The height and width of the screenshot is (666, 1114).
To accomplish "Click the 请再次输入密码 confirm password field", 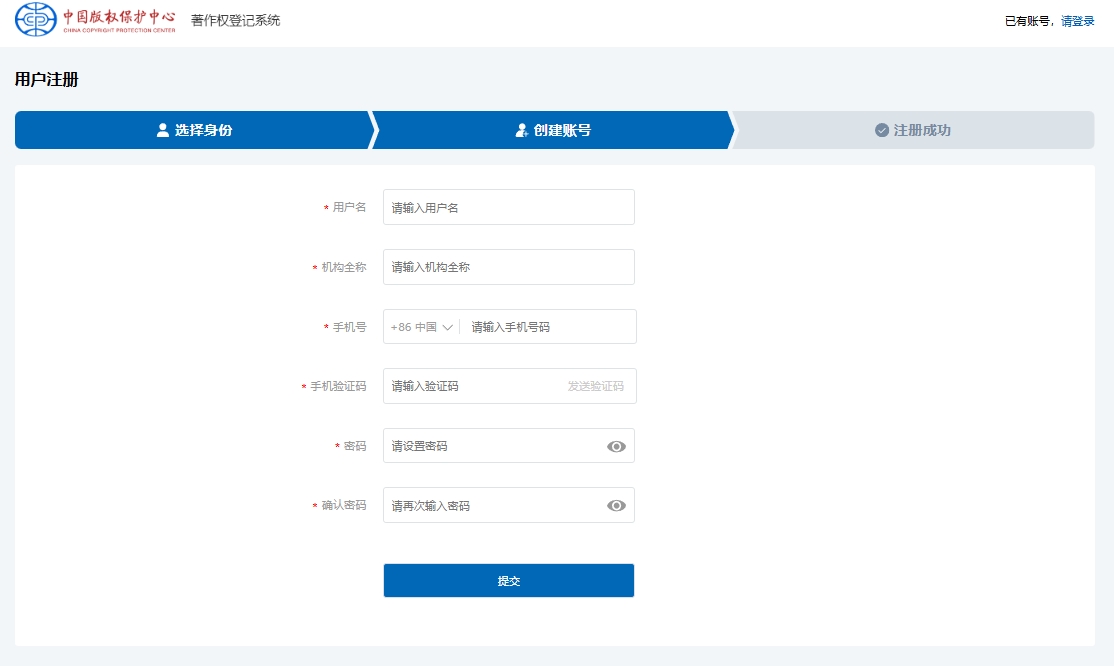I will tap(492, 506).
